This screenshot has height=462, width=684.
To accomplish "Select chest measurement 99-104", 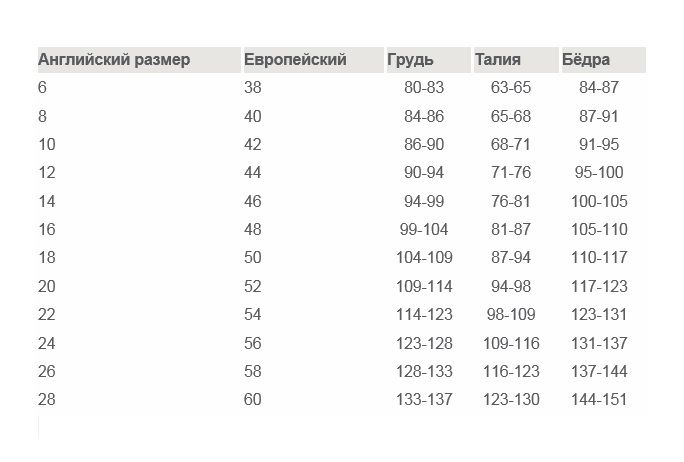I will pyautogui.click(x=423, y=229).
